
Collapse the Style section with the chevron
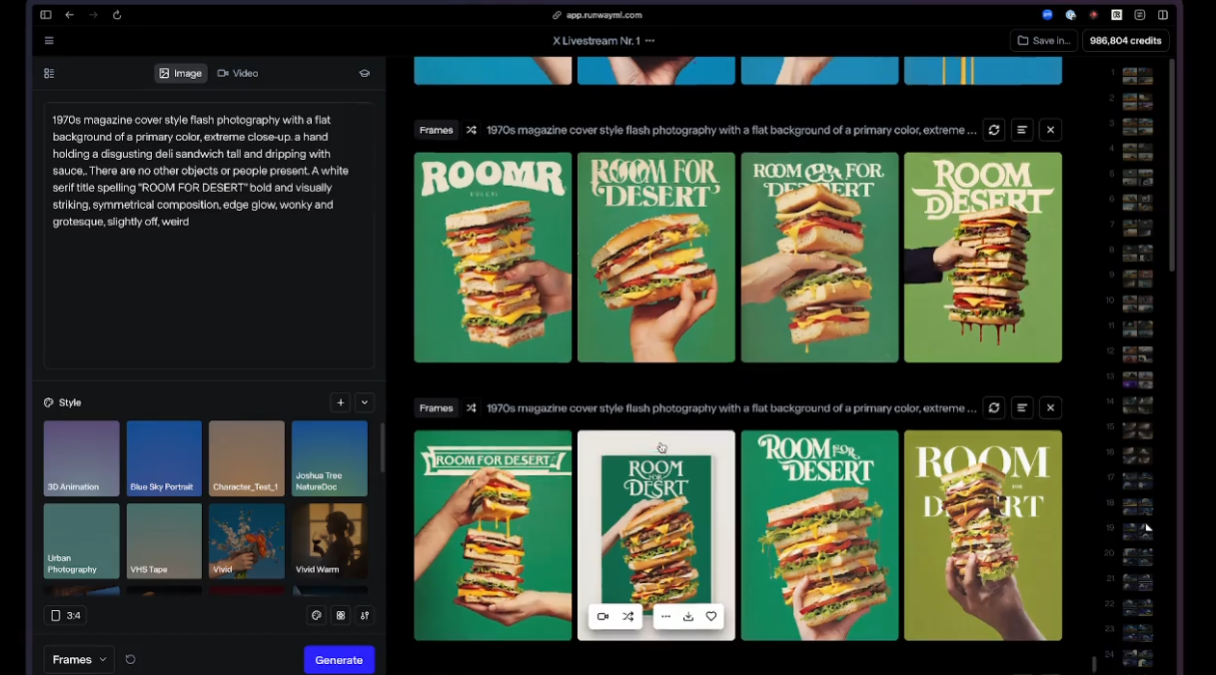tap(365, 402)
